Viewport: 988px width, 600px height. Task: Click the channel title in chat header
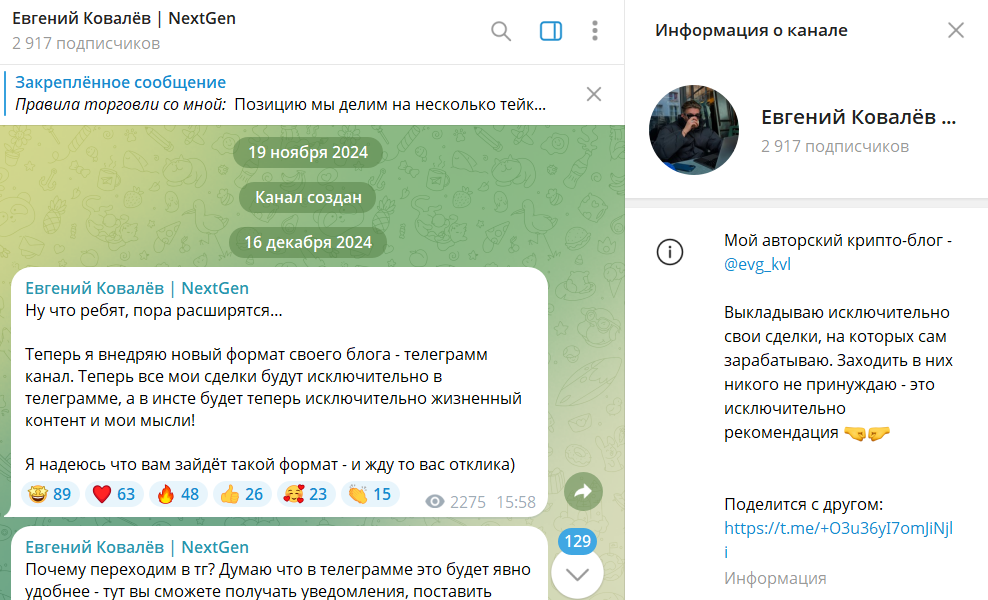pos(124,18)
